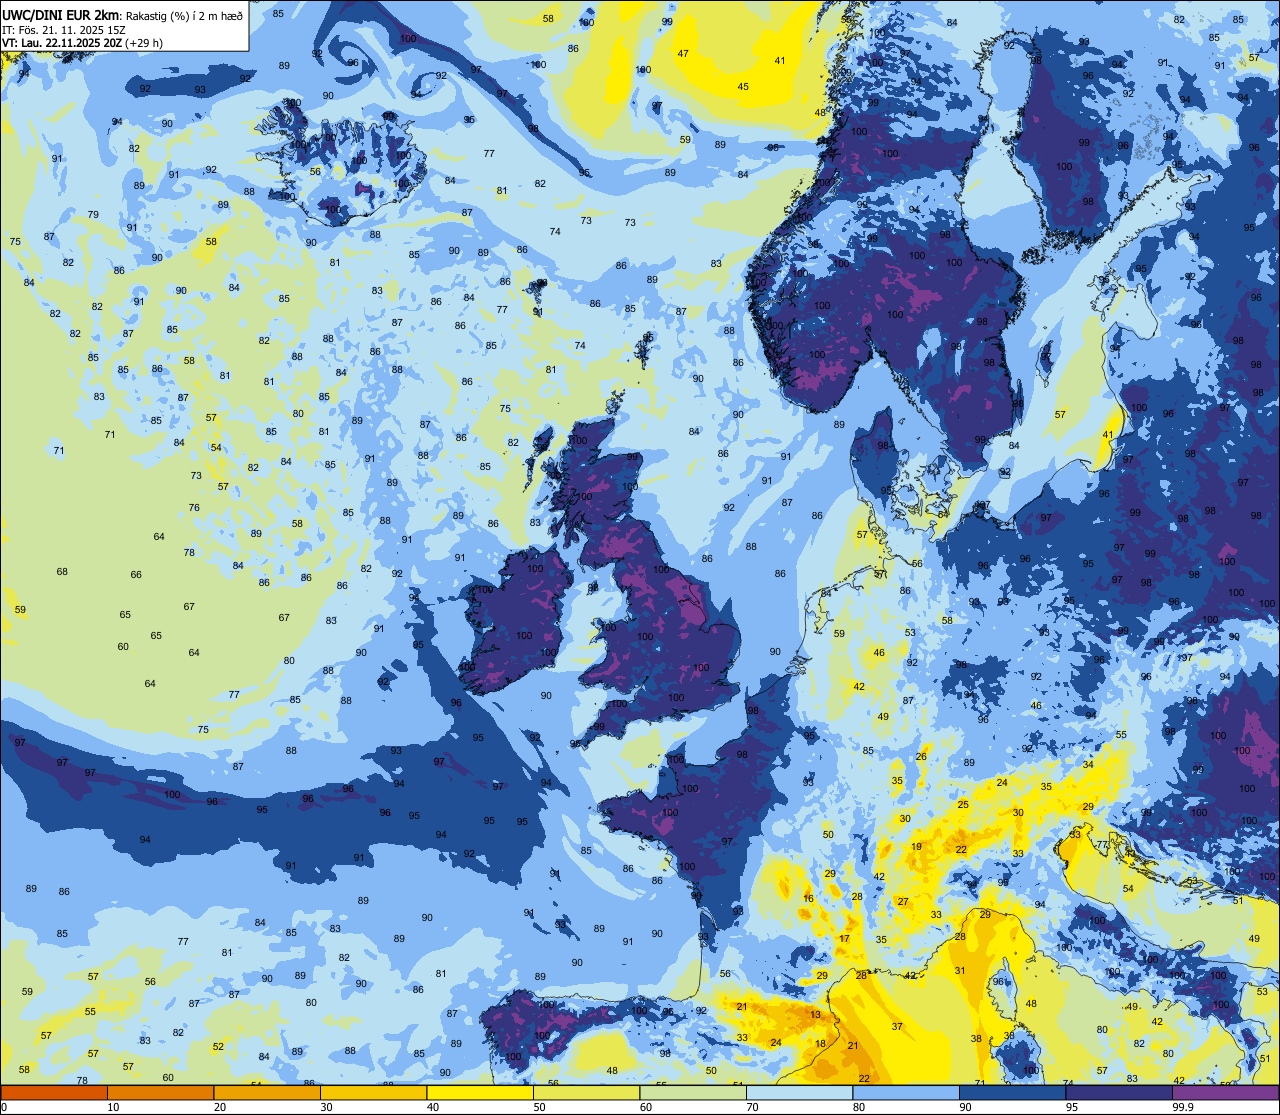Click the humidity value '17' on the map
The height and width of the screenshot is (1115, 1280).
pyautogui.click(x=845, y=939)
